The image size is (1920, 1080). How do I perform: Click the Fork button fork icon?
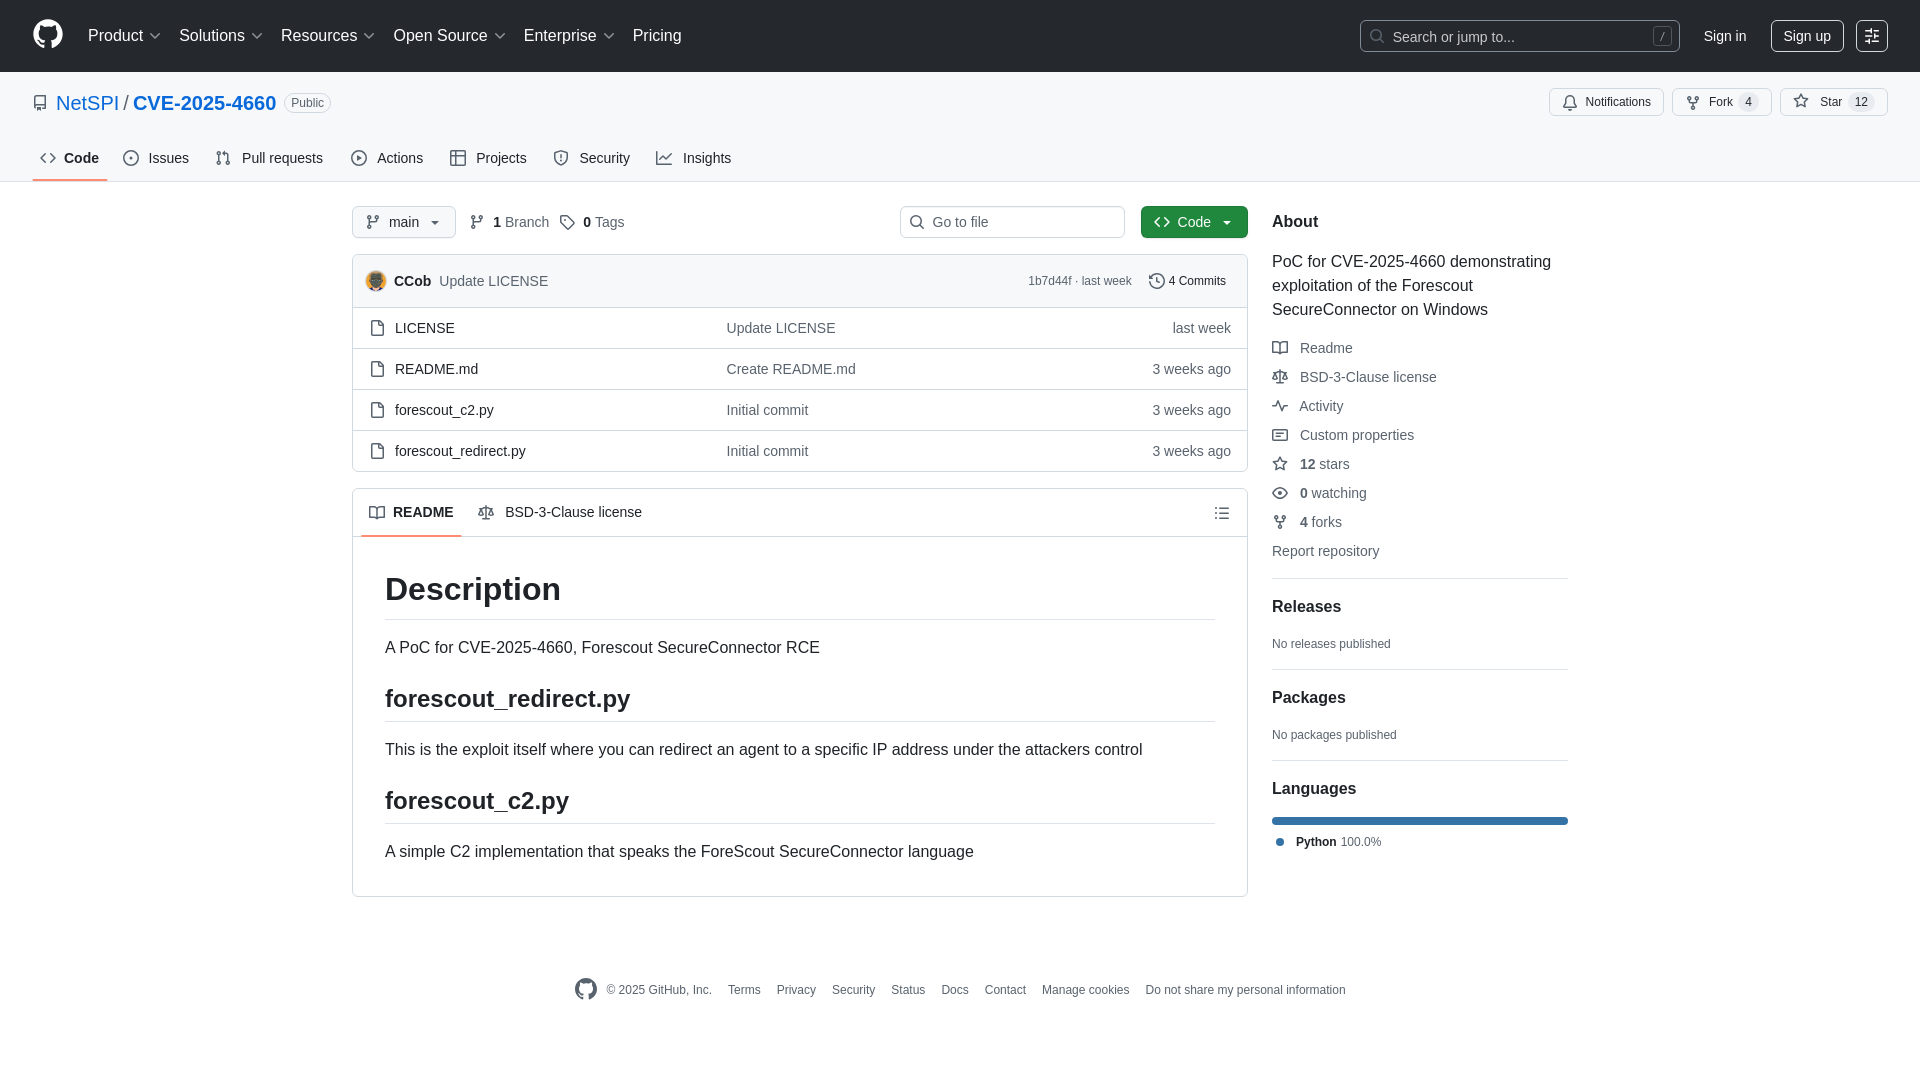(1693, 102)
